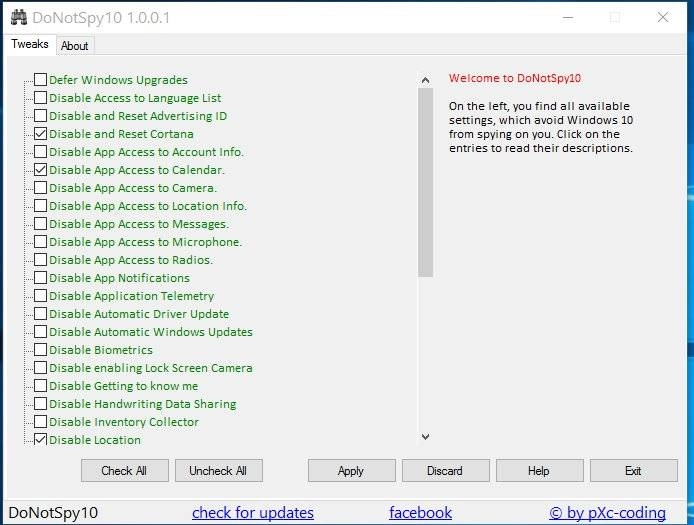This screenshot has width=694, height=525.
Task: Tick Disable Application Telemetry checkbox
Action: point(40,296)
